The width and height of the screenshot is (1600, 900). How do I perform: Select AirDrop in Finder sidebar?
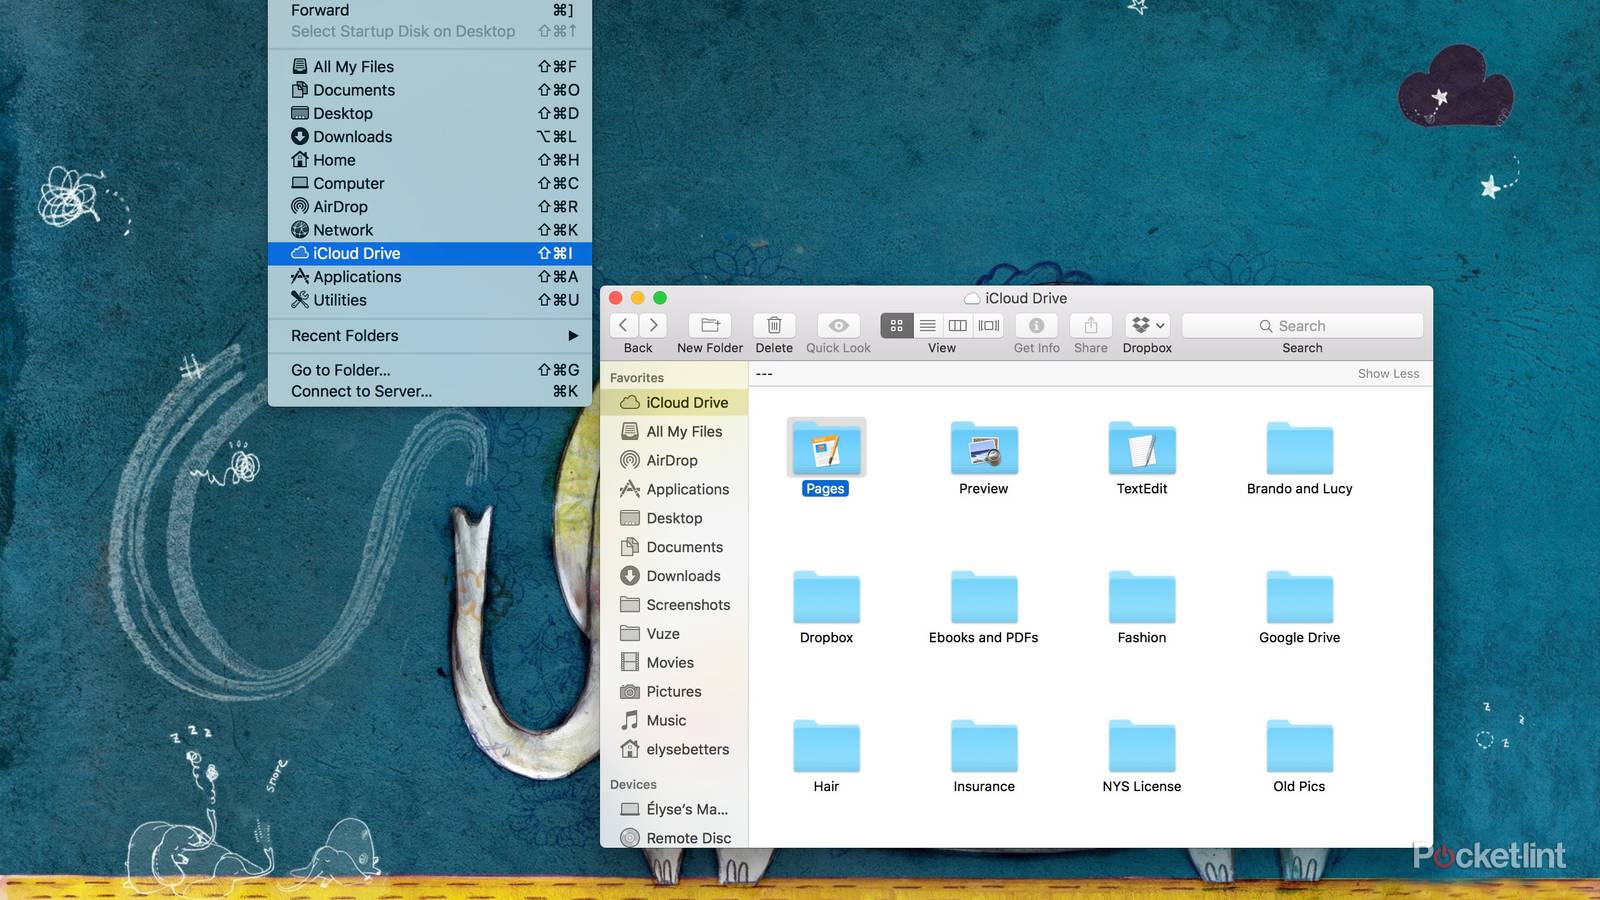(673, 460)
